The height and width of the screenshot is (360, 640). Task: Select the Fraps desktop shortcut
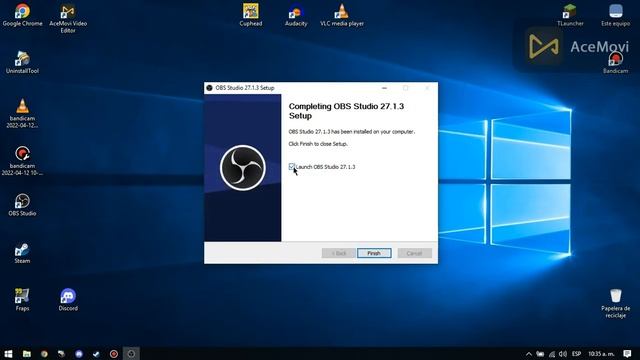tap(22, 300)
